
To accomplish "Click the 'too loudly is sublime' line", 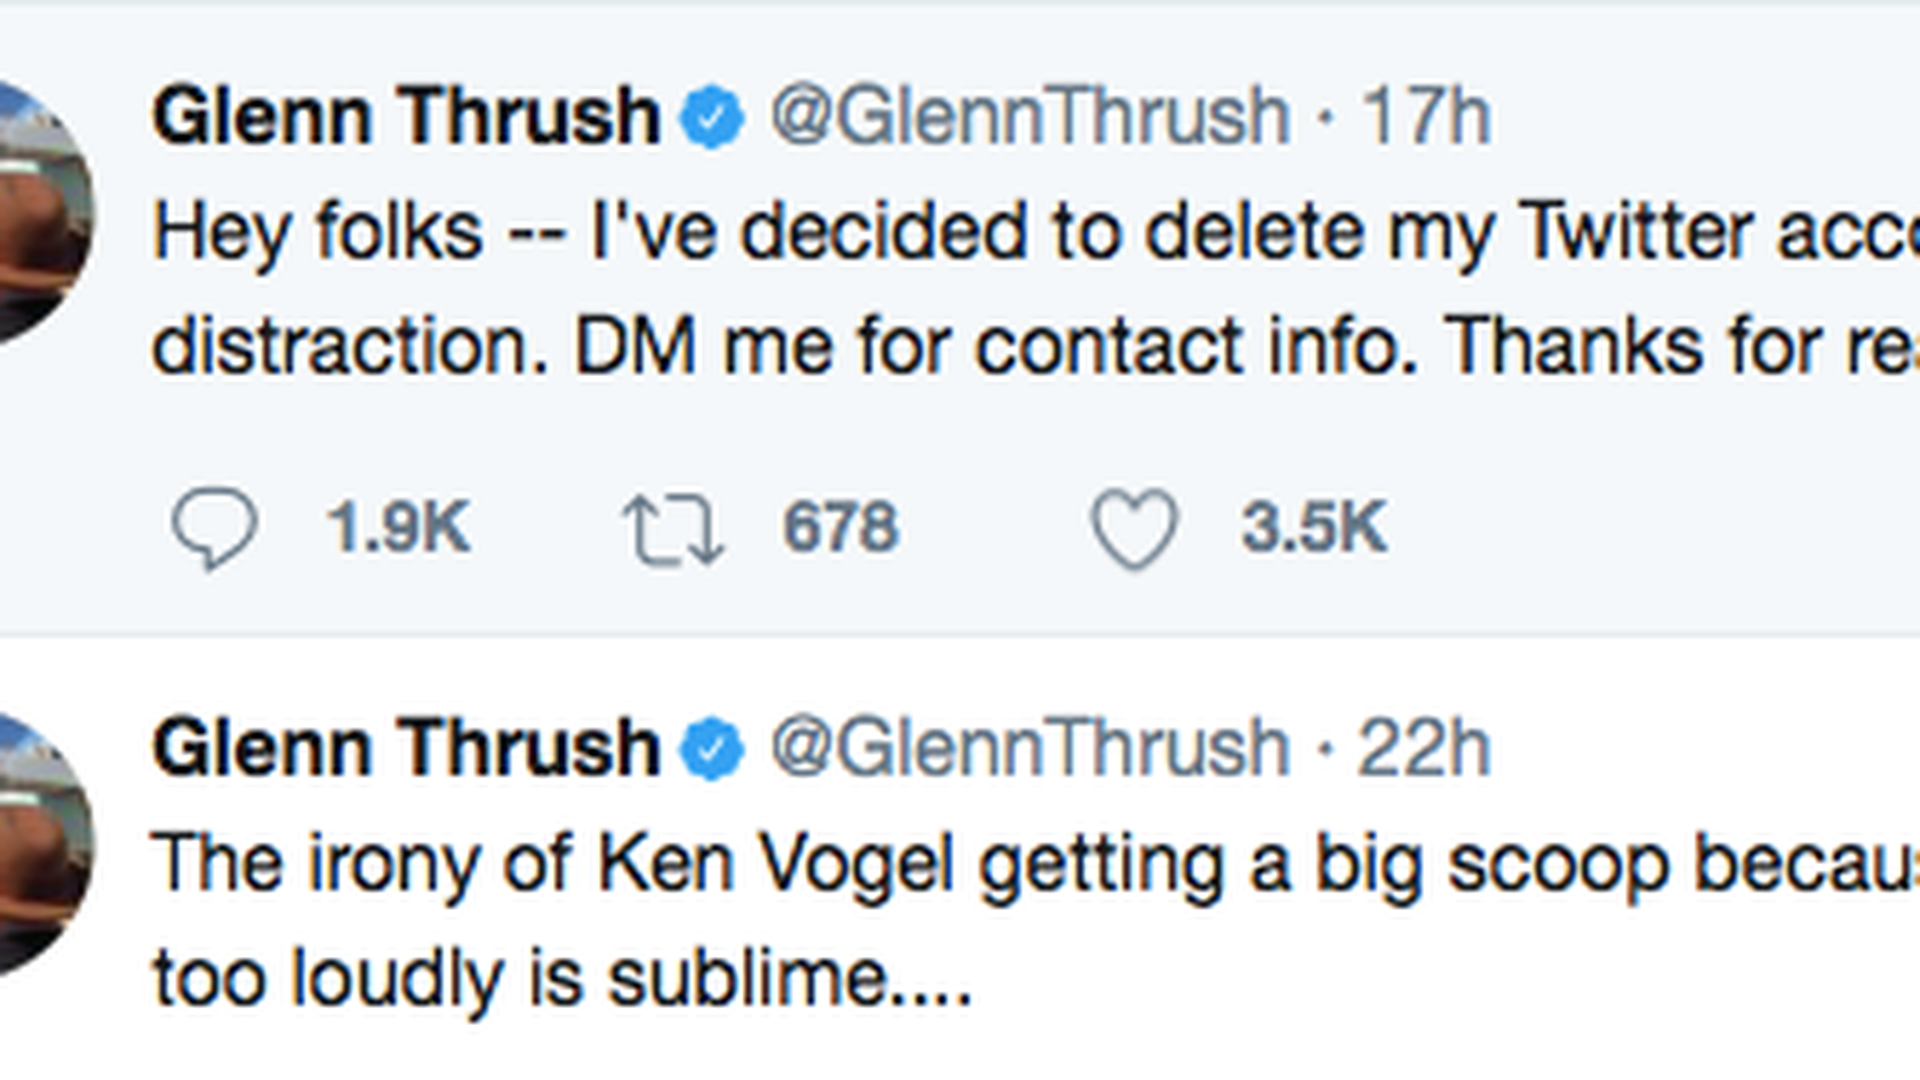I will click(x=560, y=978).
